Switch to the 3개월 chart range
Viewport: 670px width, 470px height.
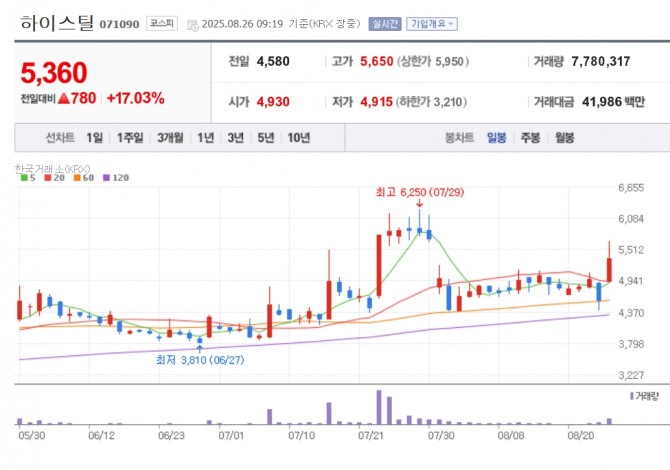point(170,138)
